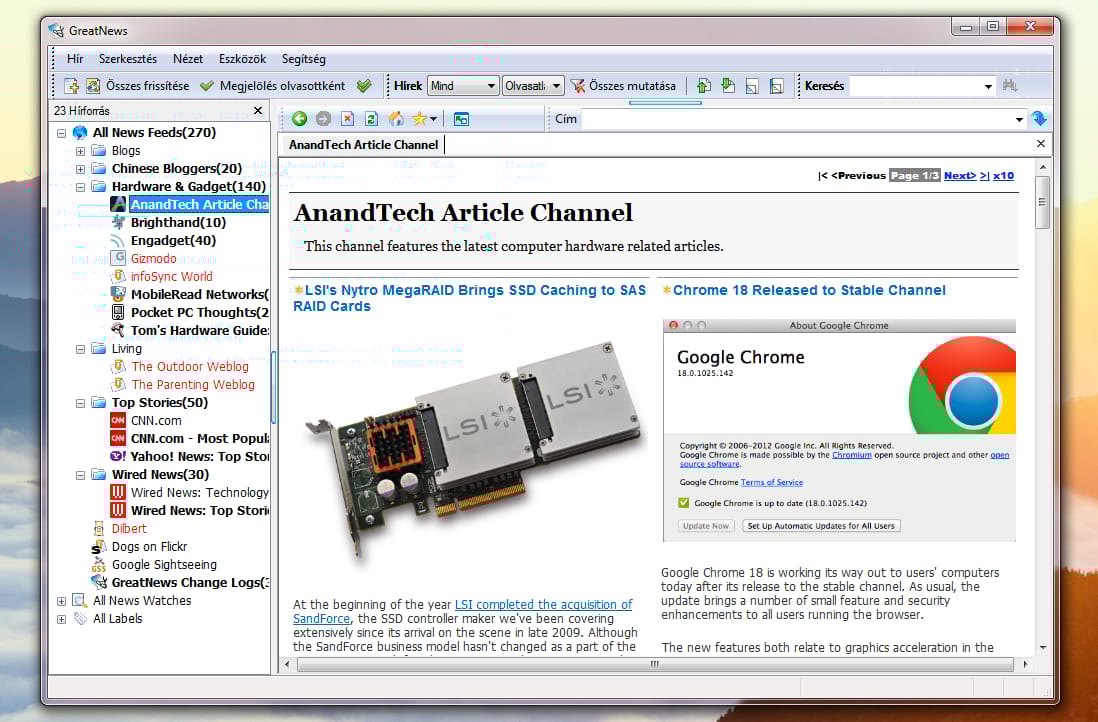Open the Eszközök menu
The width and height of the screenshot is (1098, 722).
tap(242, 59)
